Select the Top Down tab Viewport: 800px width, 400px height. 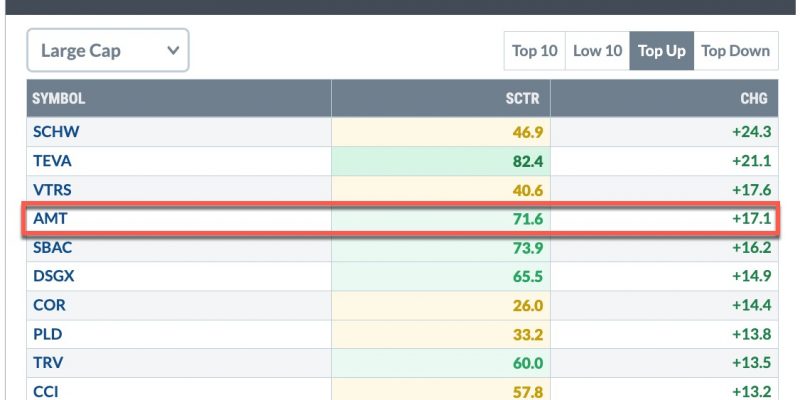tap(736, 51)
